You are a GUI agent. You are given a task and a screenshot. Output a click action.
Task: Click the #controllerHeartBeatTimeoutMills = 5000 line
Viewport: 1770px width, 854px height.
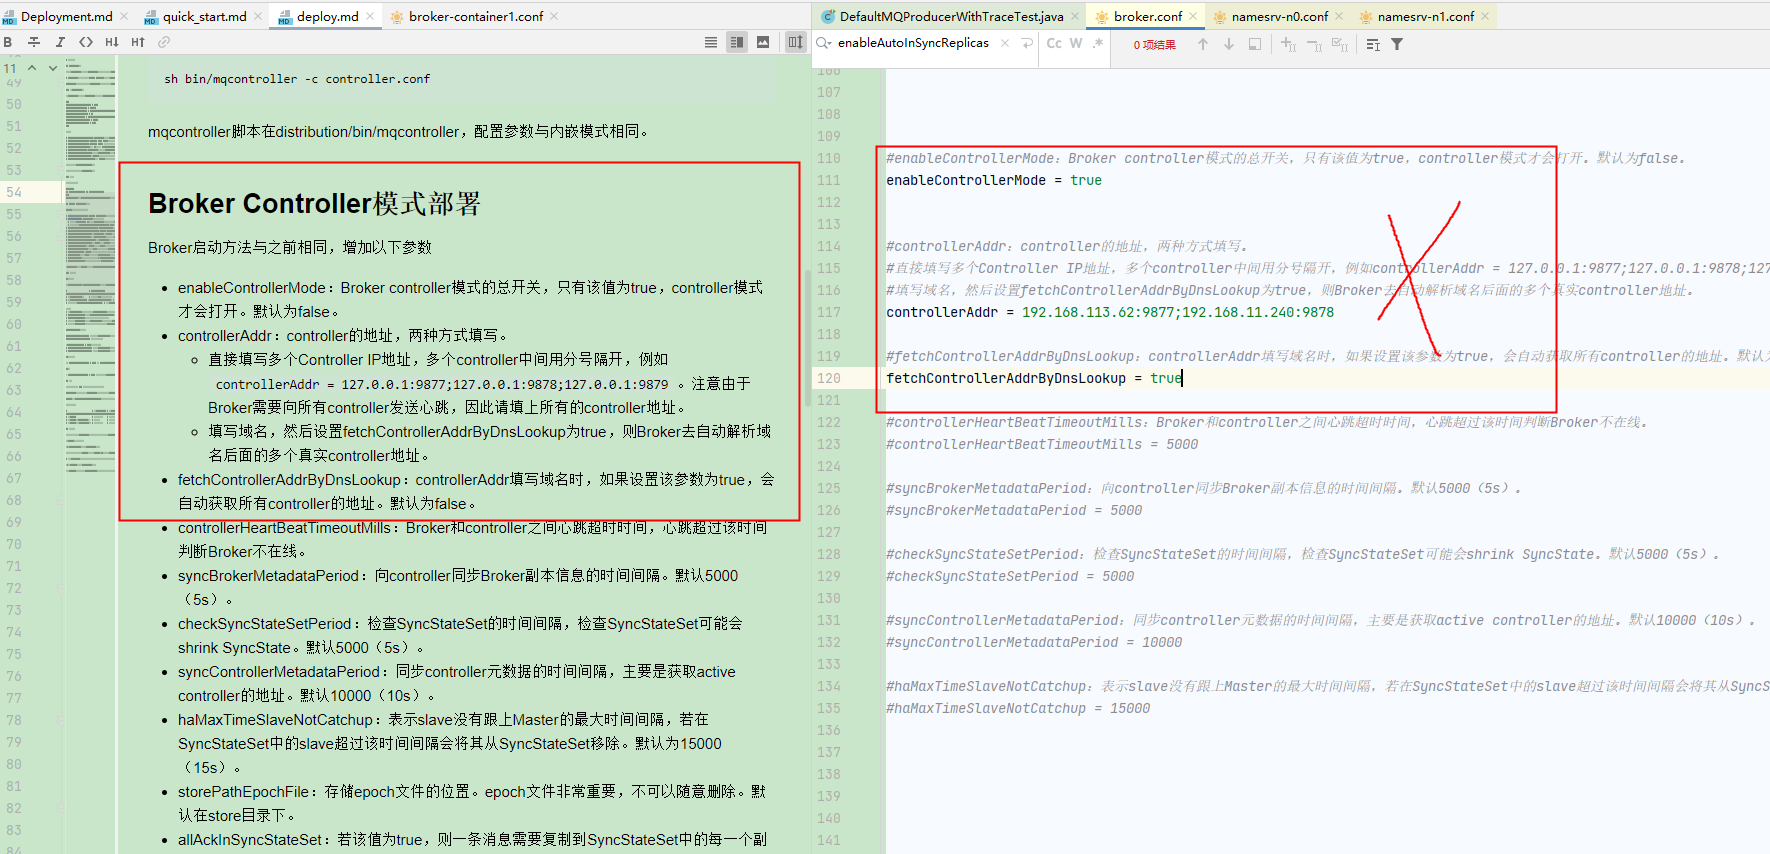[x=1042, y=444]
